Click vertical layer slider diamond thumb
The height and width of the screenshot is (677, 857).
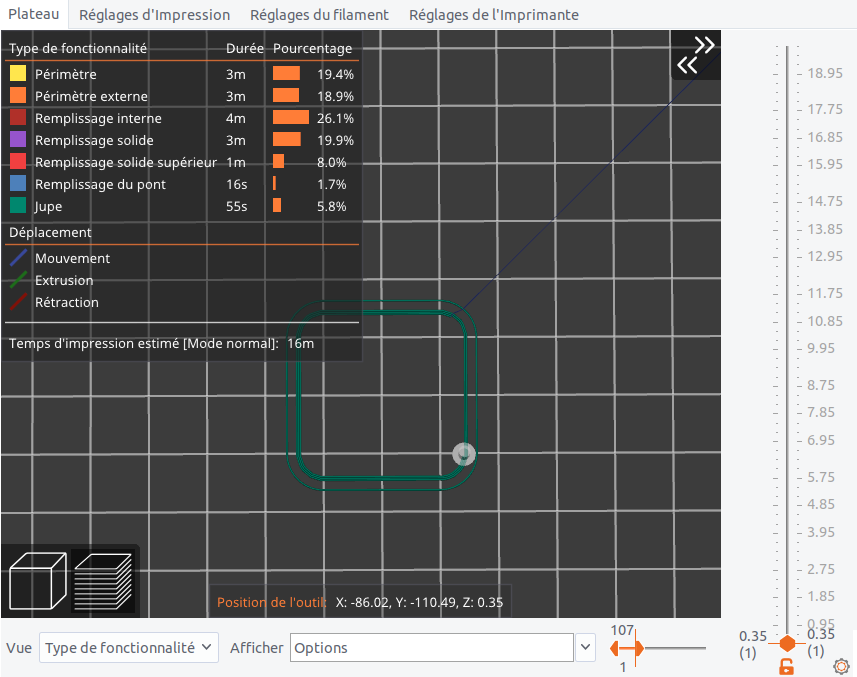pyautogui.click(x=787, y=643)
